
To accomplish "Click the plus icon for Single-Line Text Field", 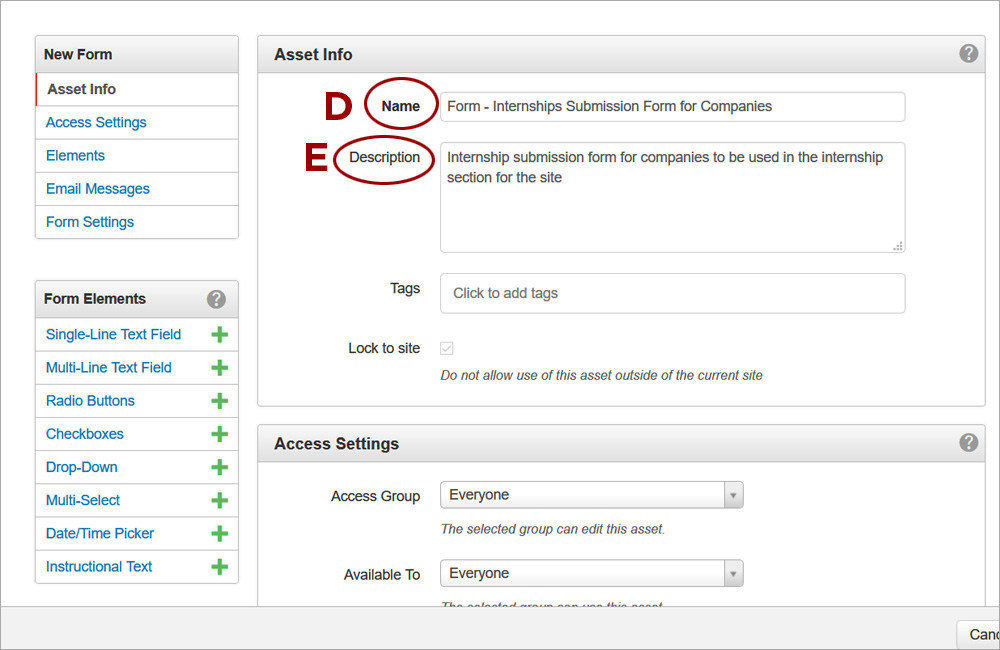I will pyautogui.click(x=219, y=334).
